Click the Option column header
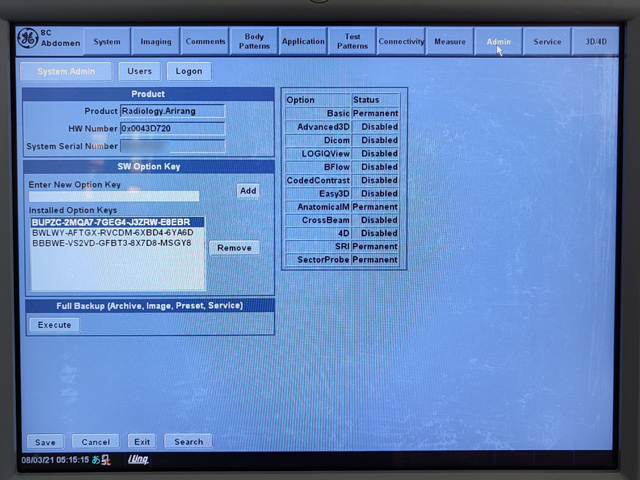The width and height of the screenshot is (640, 480). click(318, 100)
